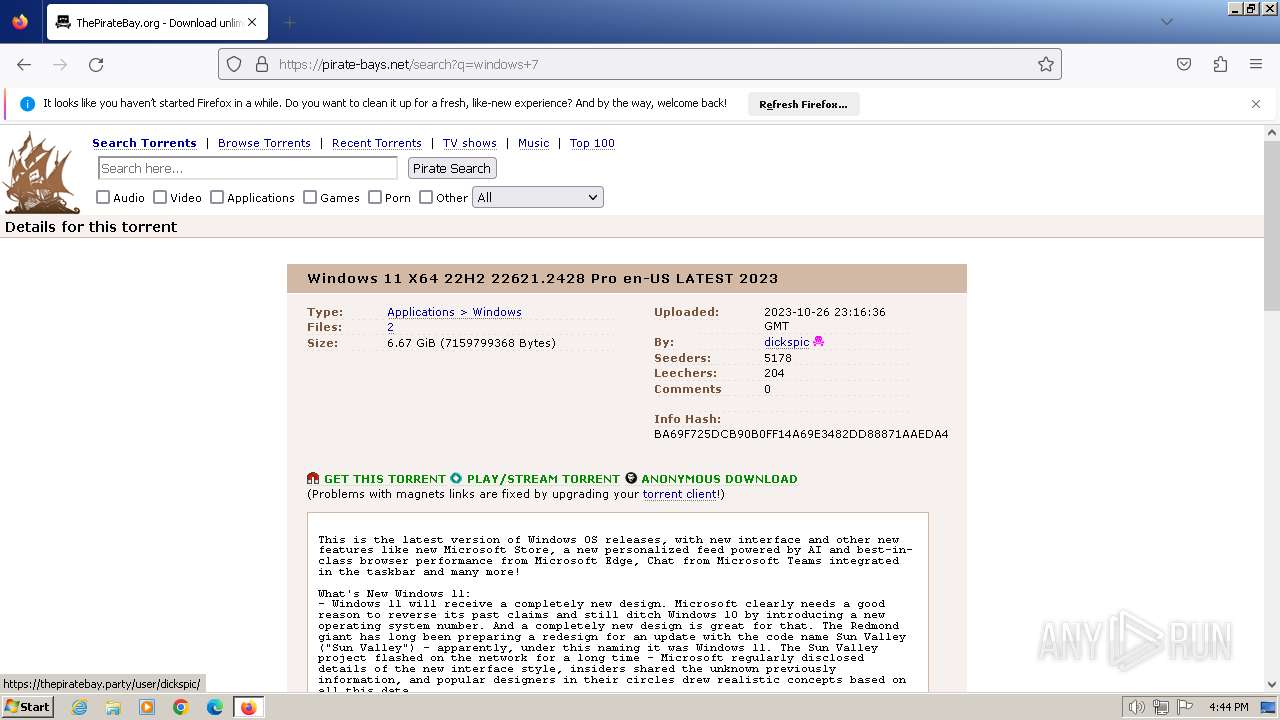This screenshot has height=720, width=1280.
Task: Click the PLAY/STREAM TORRENT link
Action: click(543, 479)
